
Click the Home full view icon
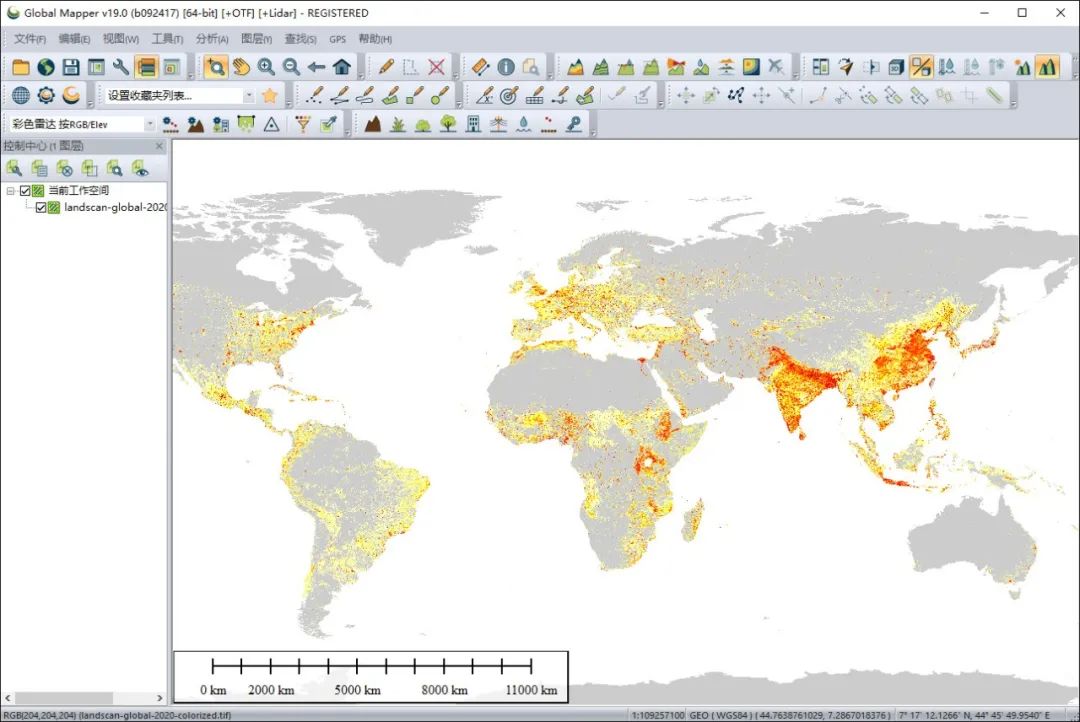[x=342, y=67]
